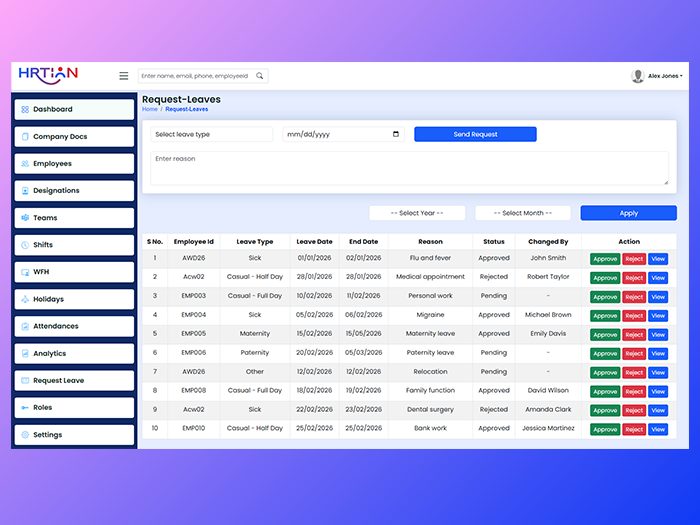Image resolution: width=700 pixels, height=525 pixels.
Task: Open the Select leave type dropdown
Action: tap(212, 134)
